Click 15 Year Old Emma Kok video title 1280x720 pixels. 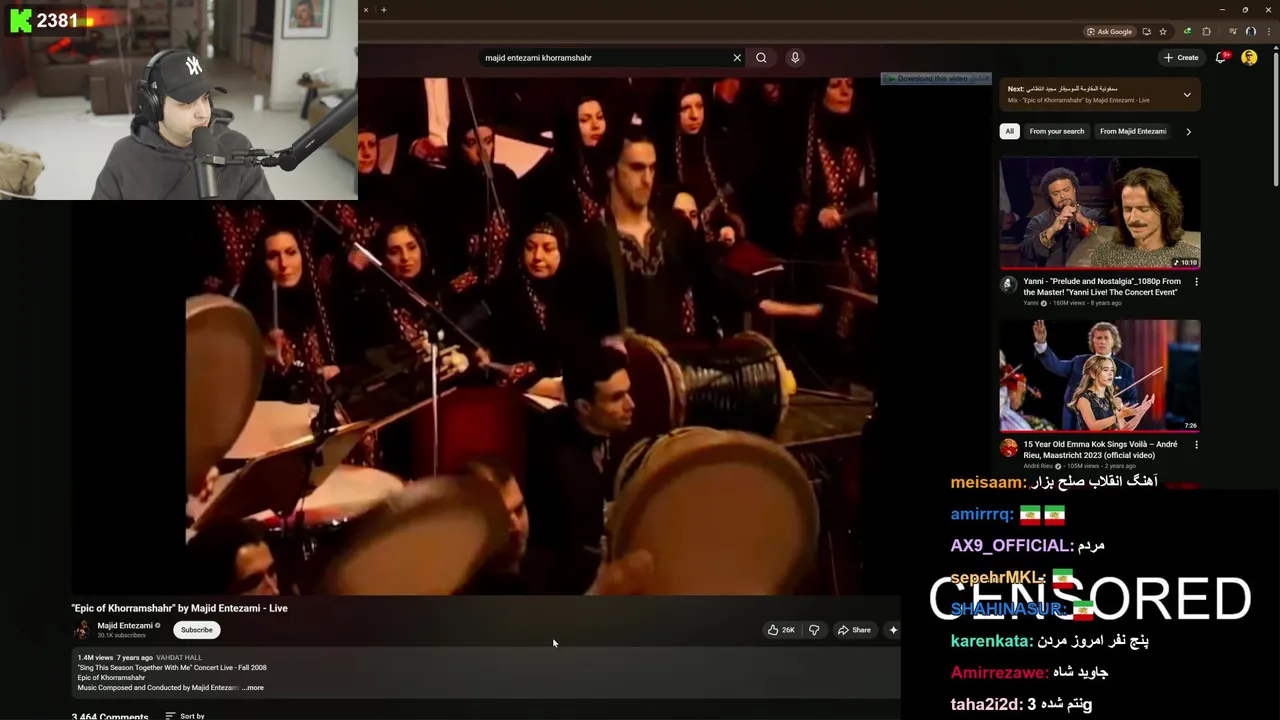[x=1100, y=450]
